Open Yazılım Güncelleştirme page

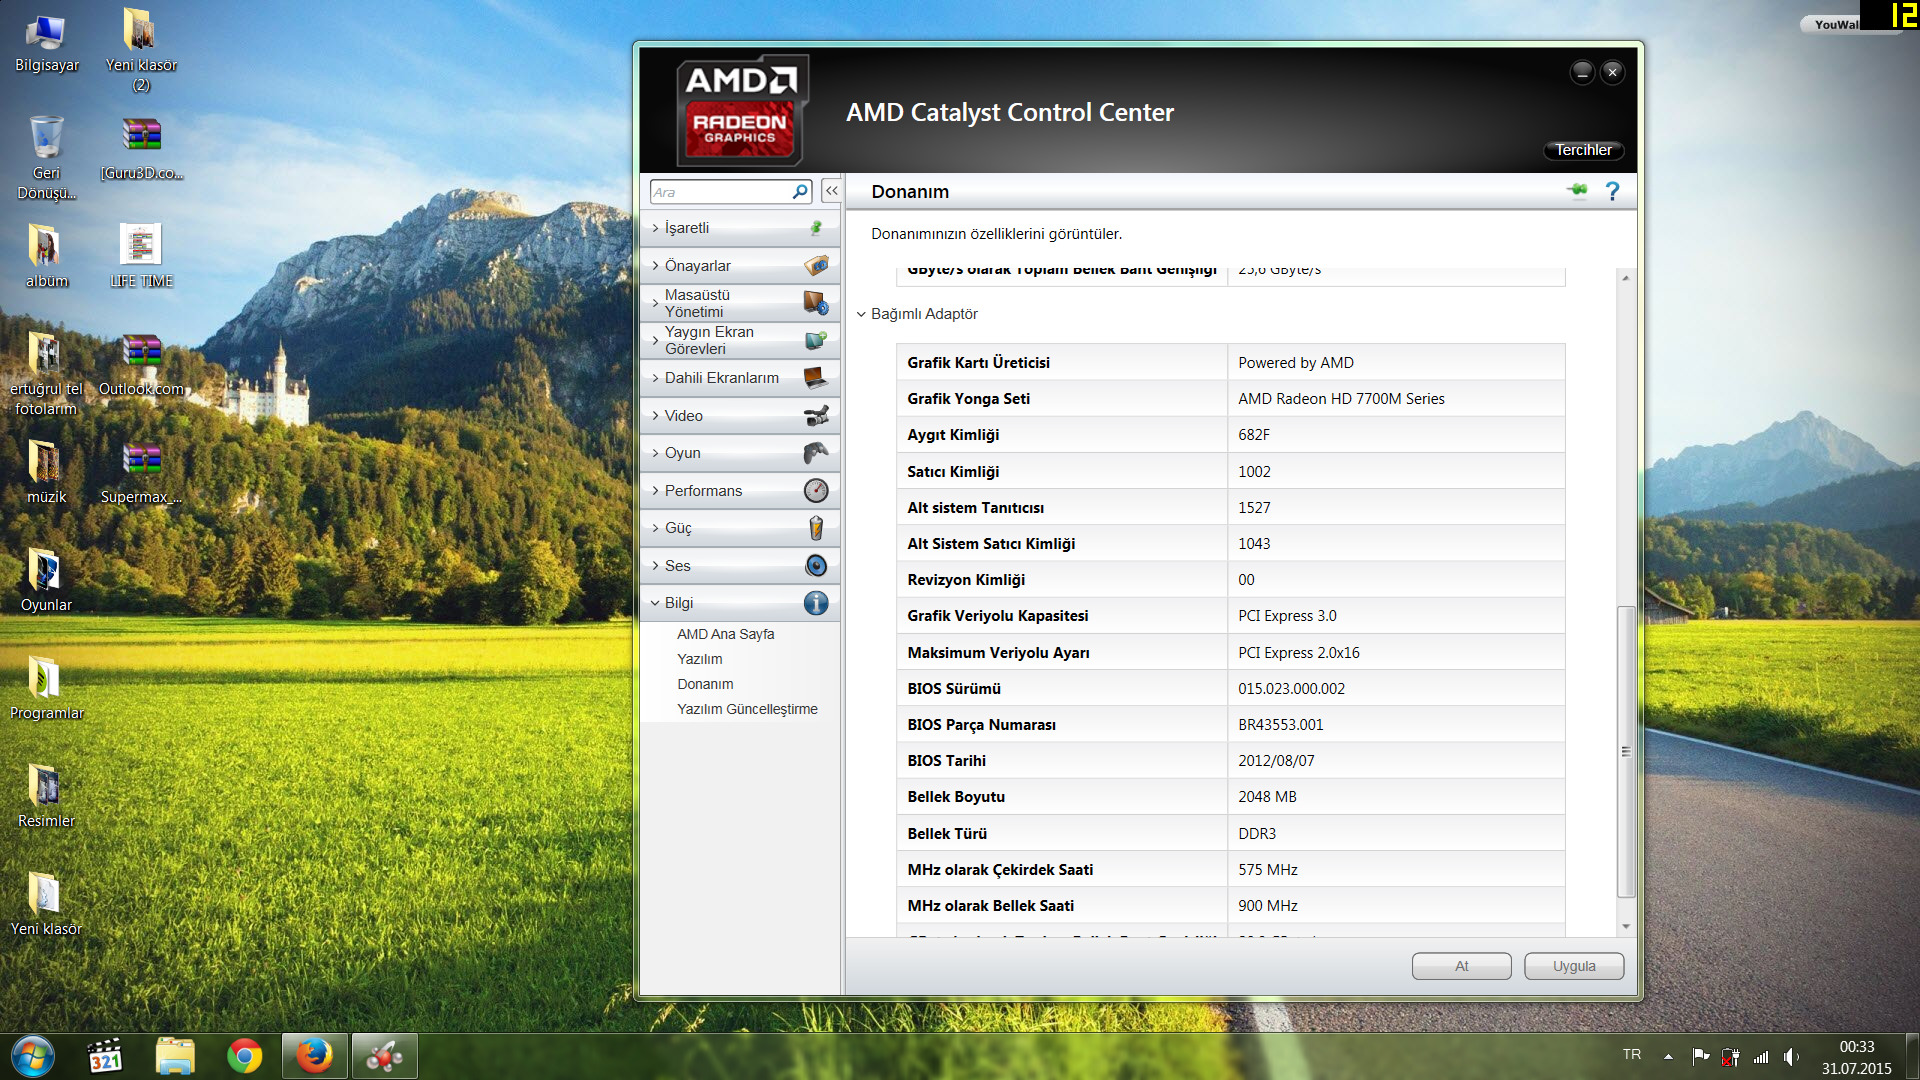(x=747, y=709)
